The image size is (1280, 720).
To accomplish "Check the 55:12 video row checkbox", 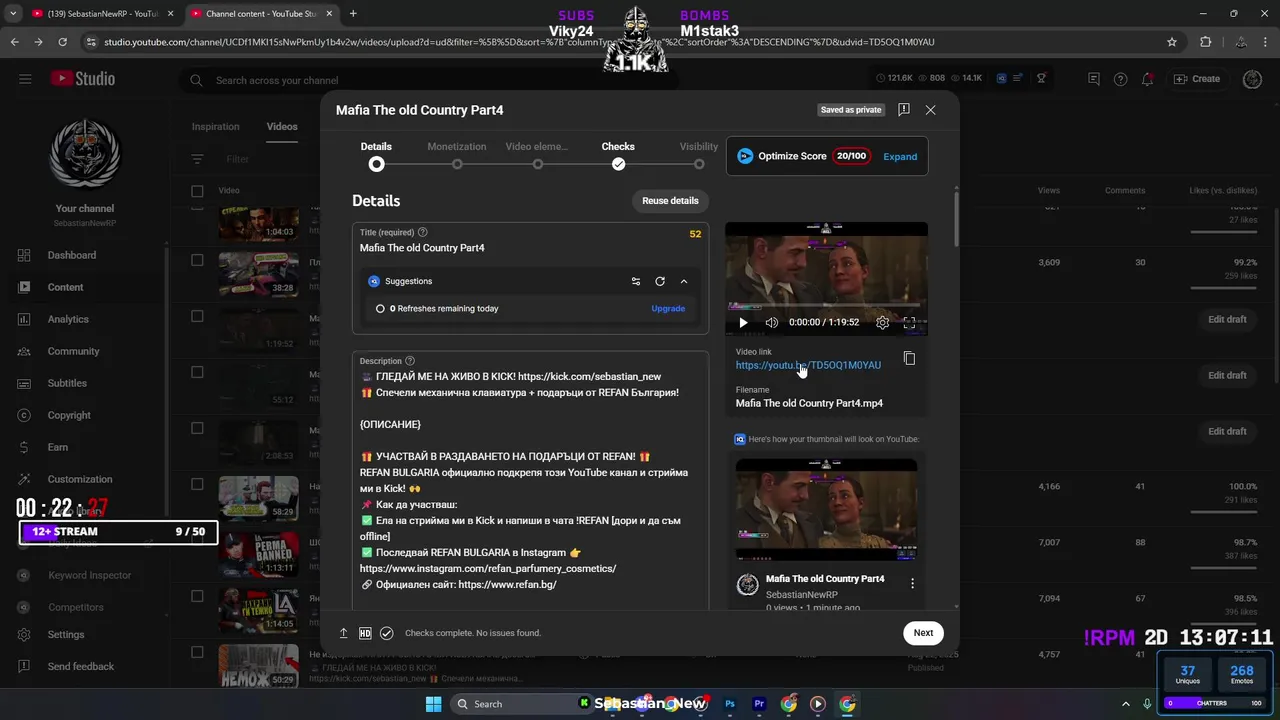I will coord(197,372).
